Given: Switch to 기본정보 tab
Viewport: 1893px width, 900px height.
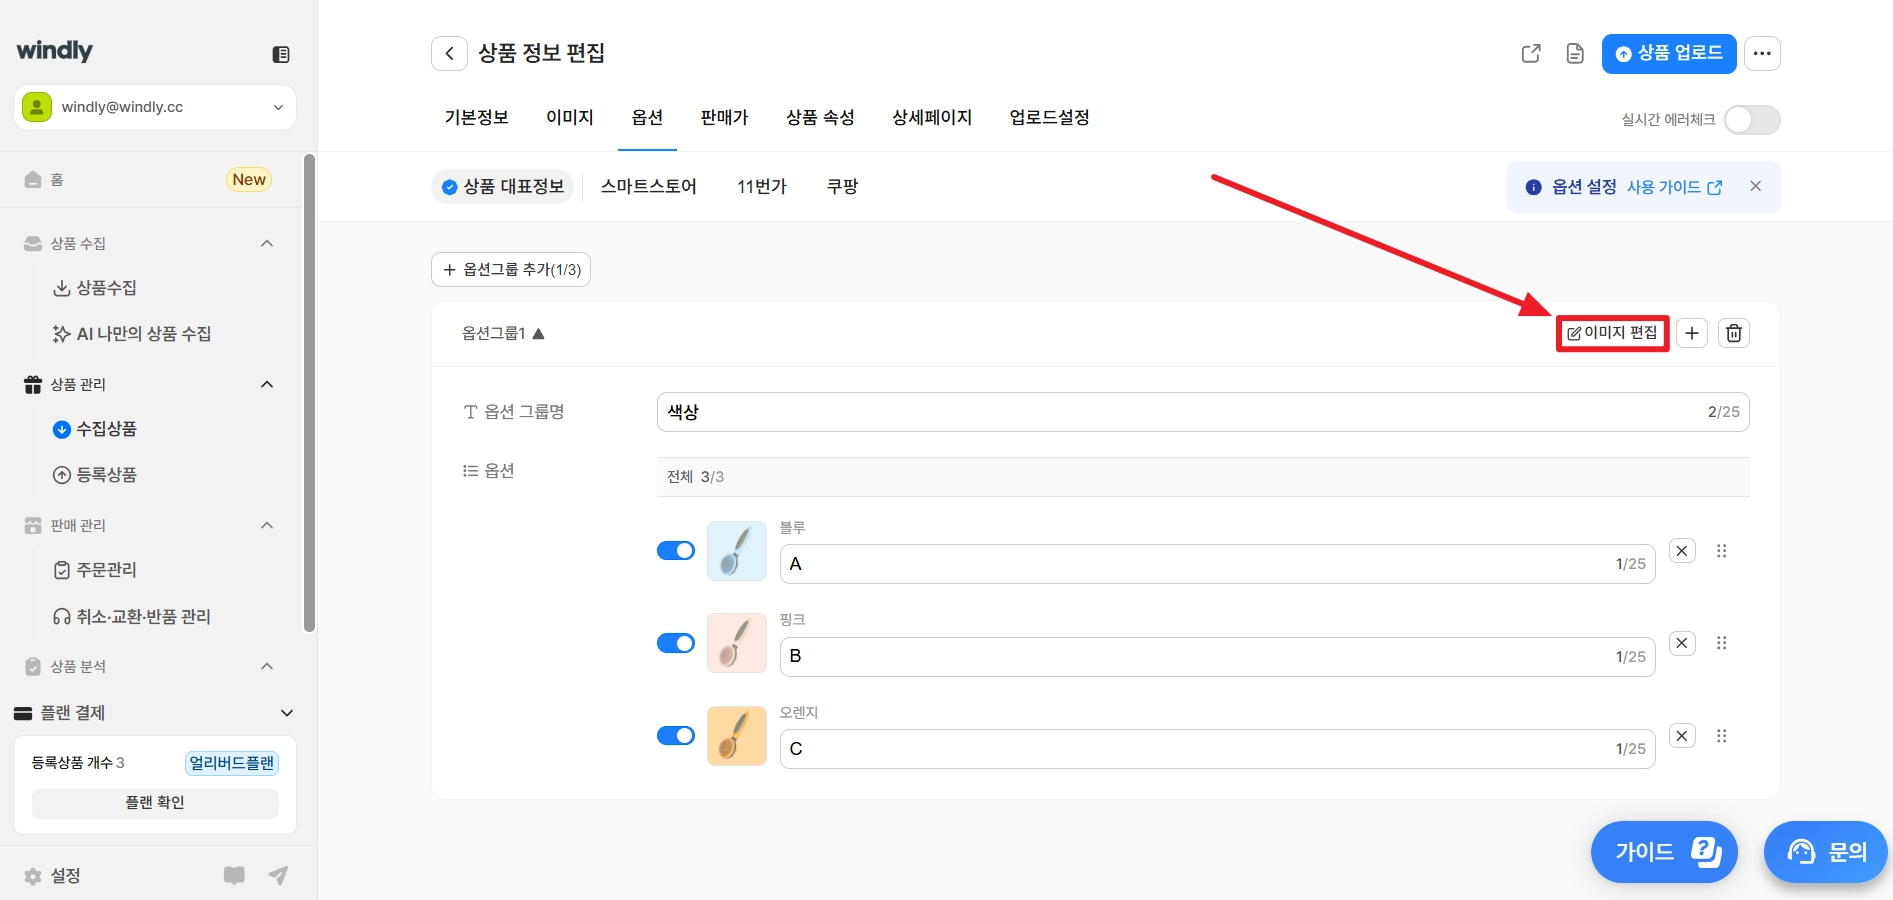Looking at the screenshot, I should pyautogui.click(x=477, y=118).
